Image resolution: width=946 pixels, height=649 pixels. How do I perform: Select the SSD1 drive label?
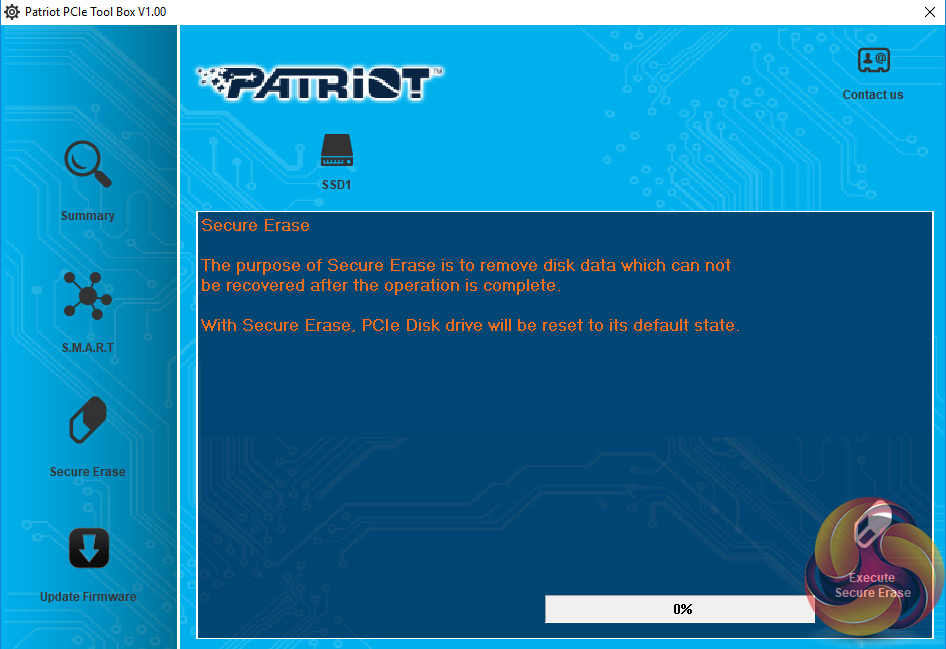tap(337, 185)
